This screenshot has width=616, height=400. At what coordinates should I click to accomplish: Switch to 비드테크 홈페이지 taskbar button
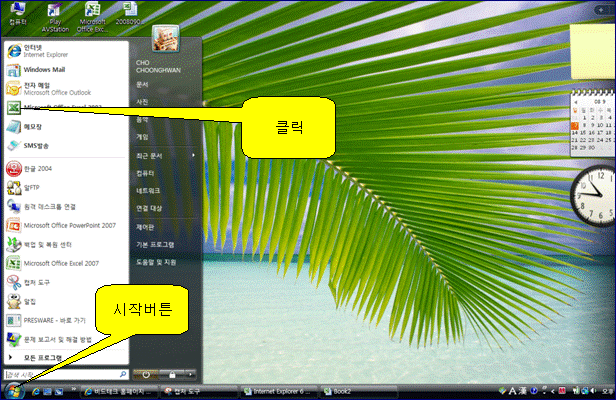pos(119,391)
